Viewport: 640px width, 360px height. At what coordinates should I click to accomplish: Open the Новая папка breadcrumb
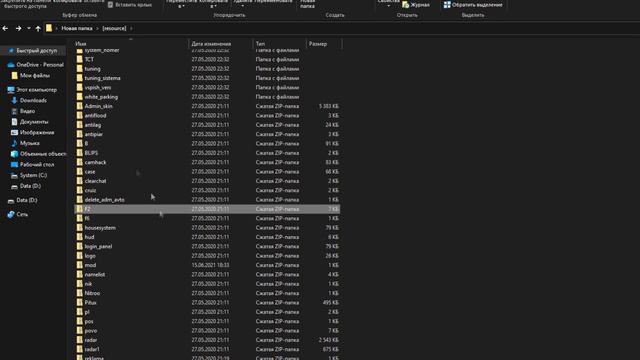pyautogui.click(x=77, y=28)
